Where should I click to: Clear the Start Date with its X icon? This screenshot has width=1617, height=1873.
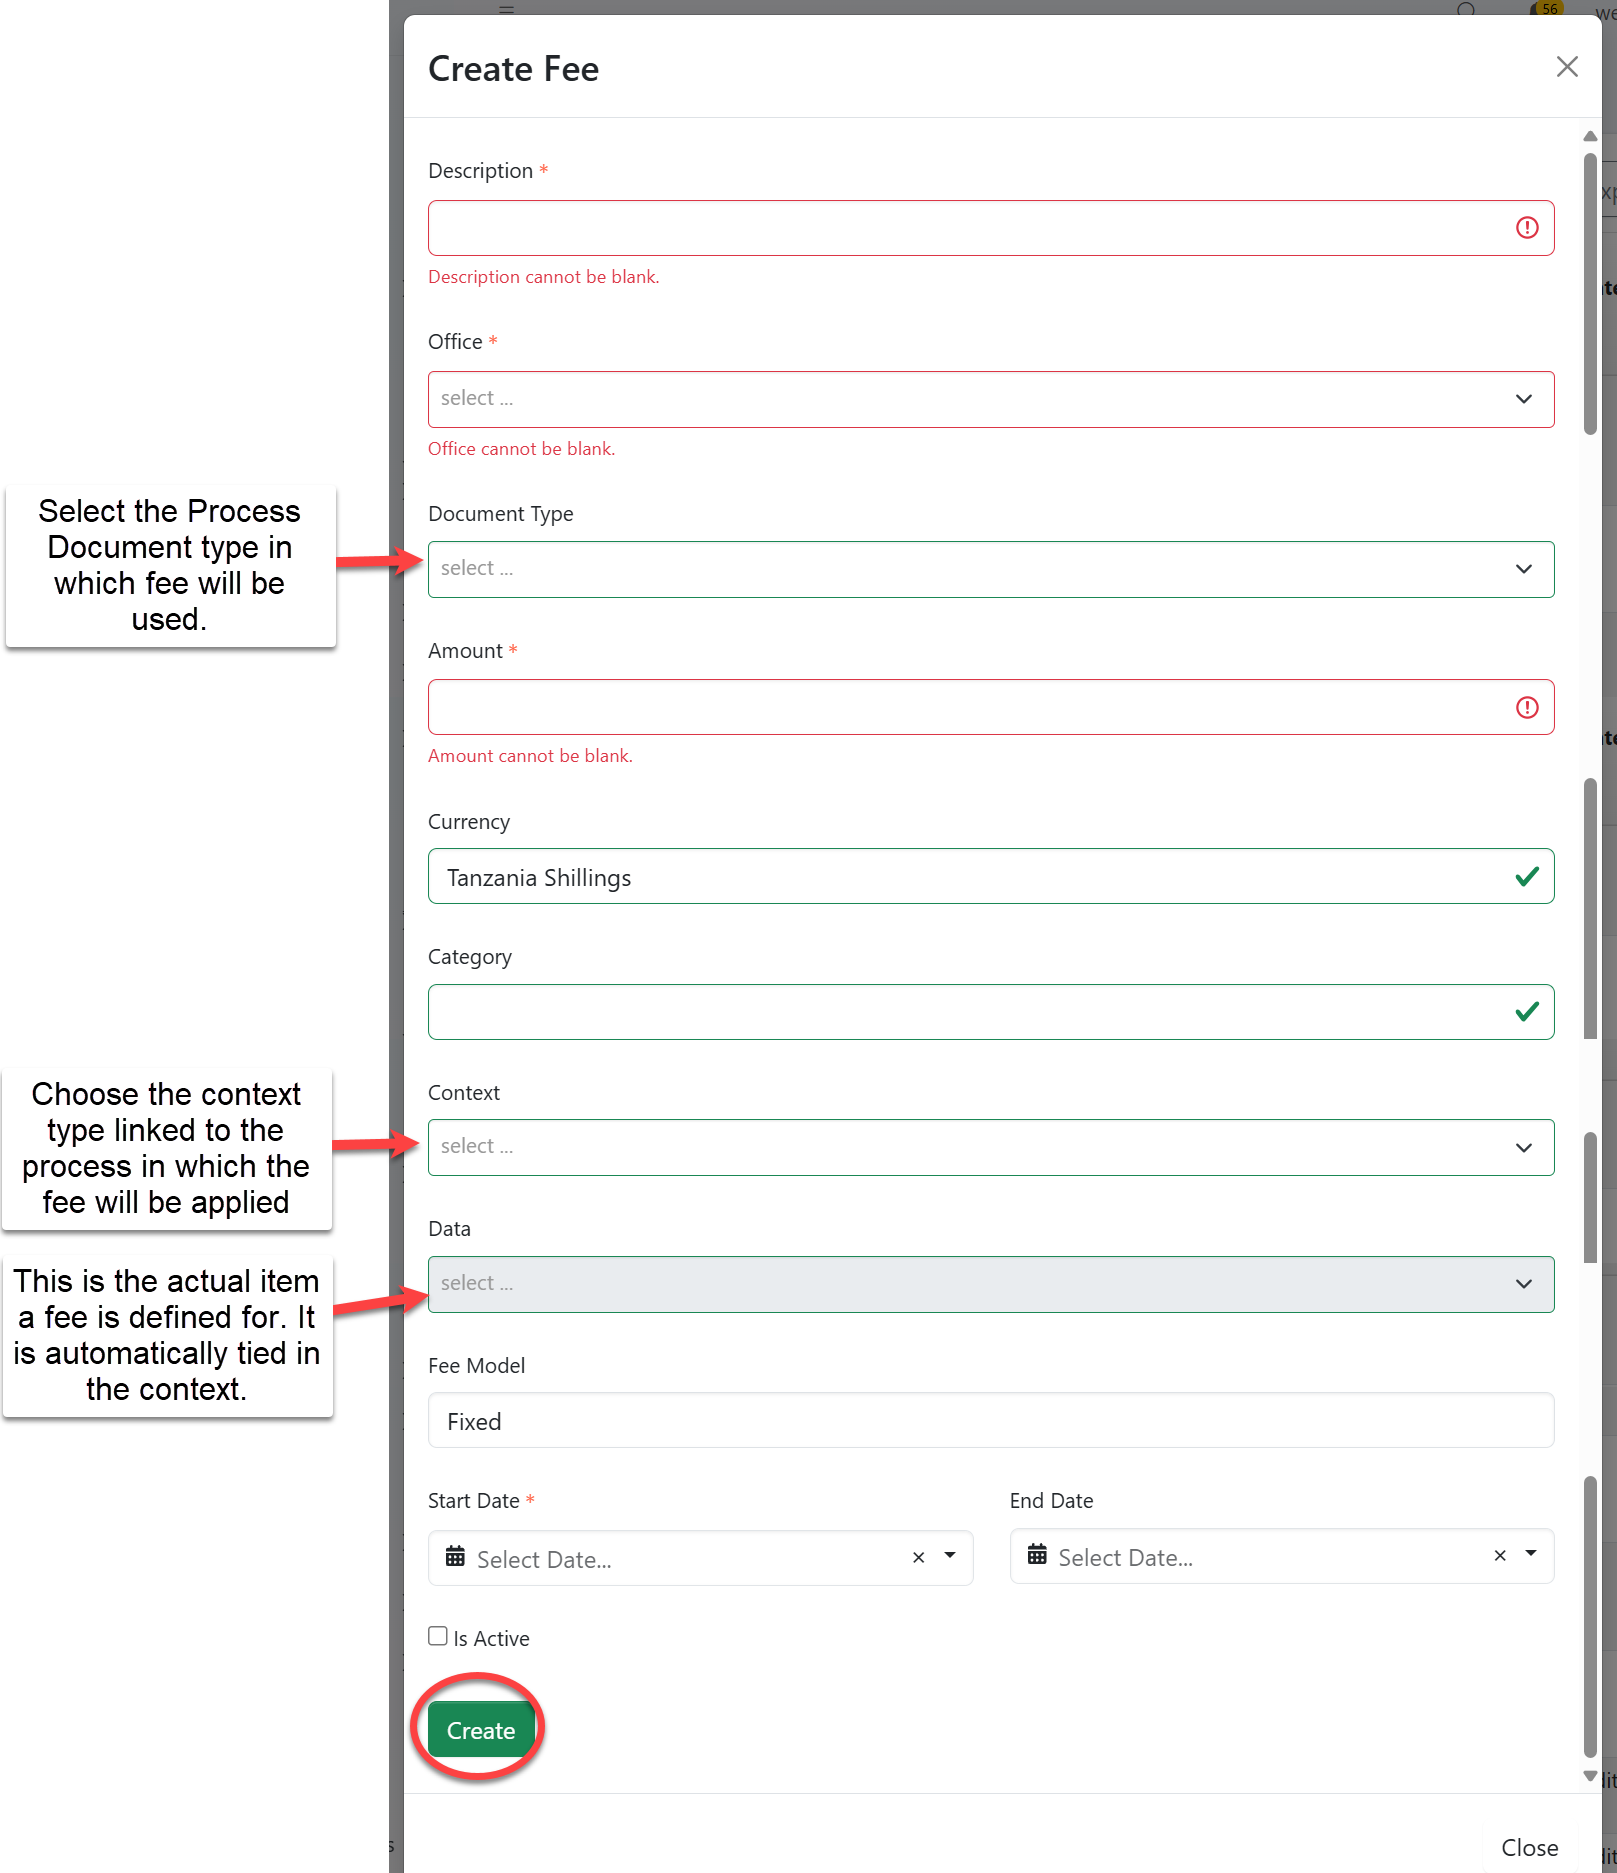point(918,1557)
